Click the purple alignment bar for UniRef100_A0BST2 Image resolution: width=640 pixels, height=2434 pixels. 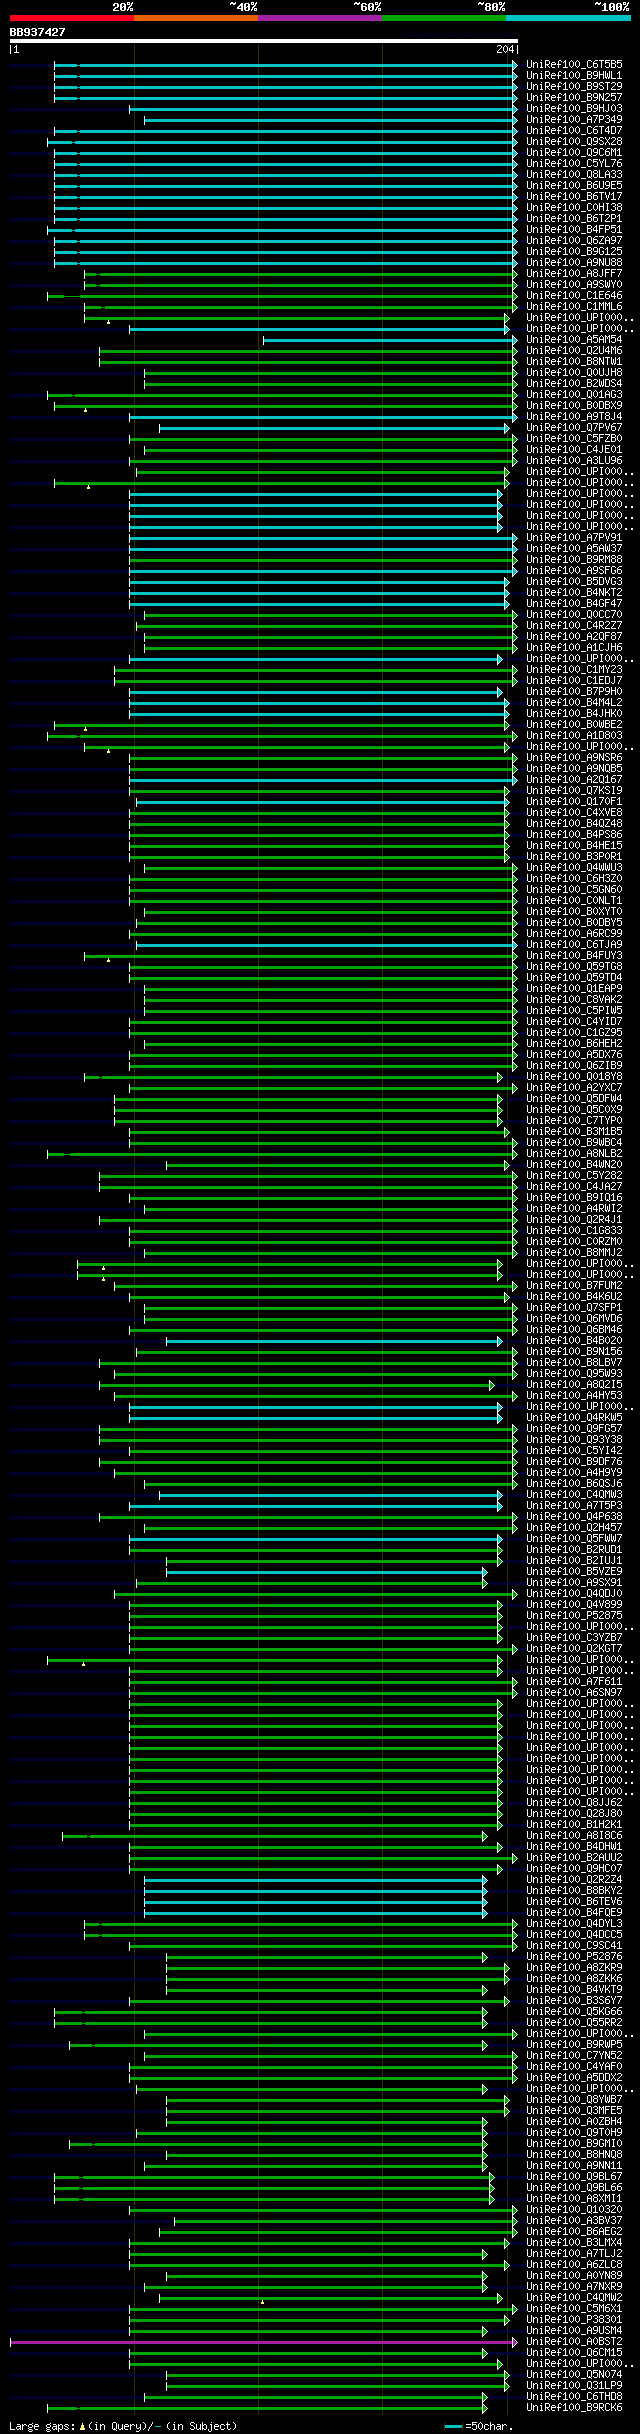point(264,2342)
